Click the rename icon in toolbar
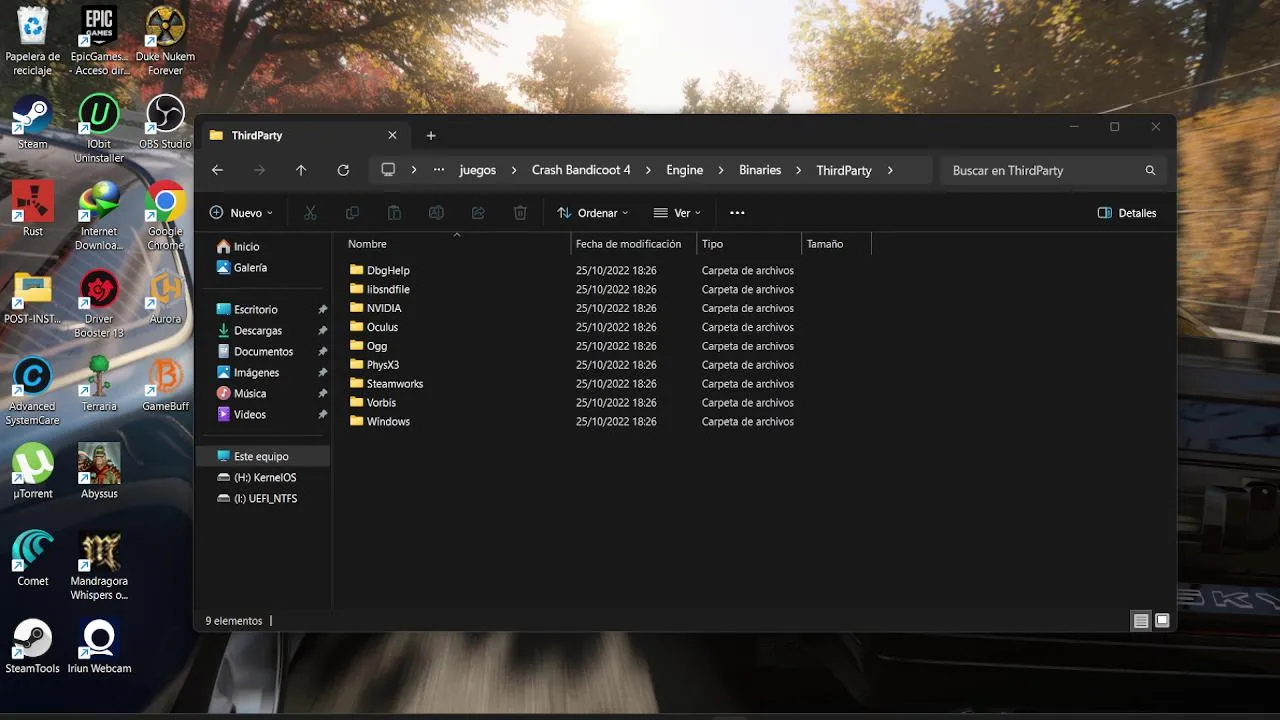This screenshot has width=1280, height=720. tap(436, 213)
